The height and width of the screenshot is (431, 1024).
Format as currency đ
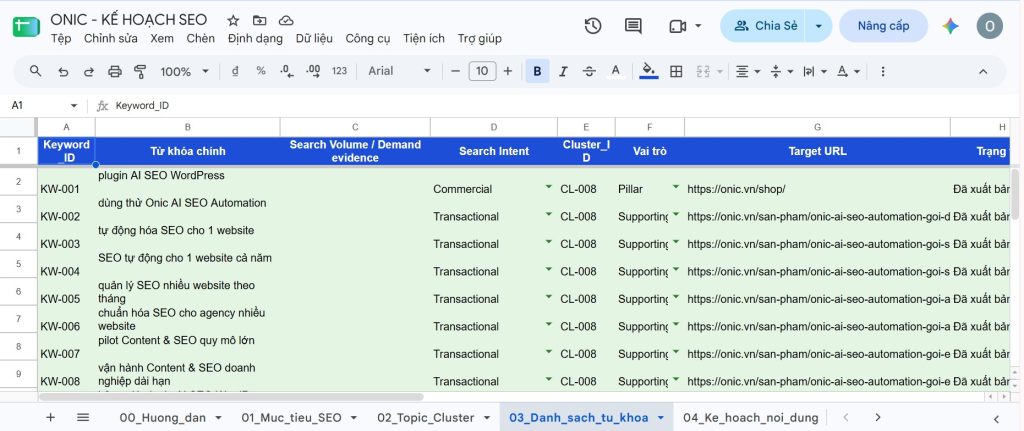click(235, 71)
